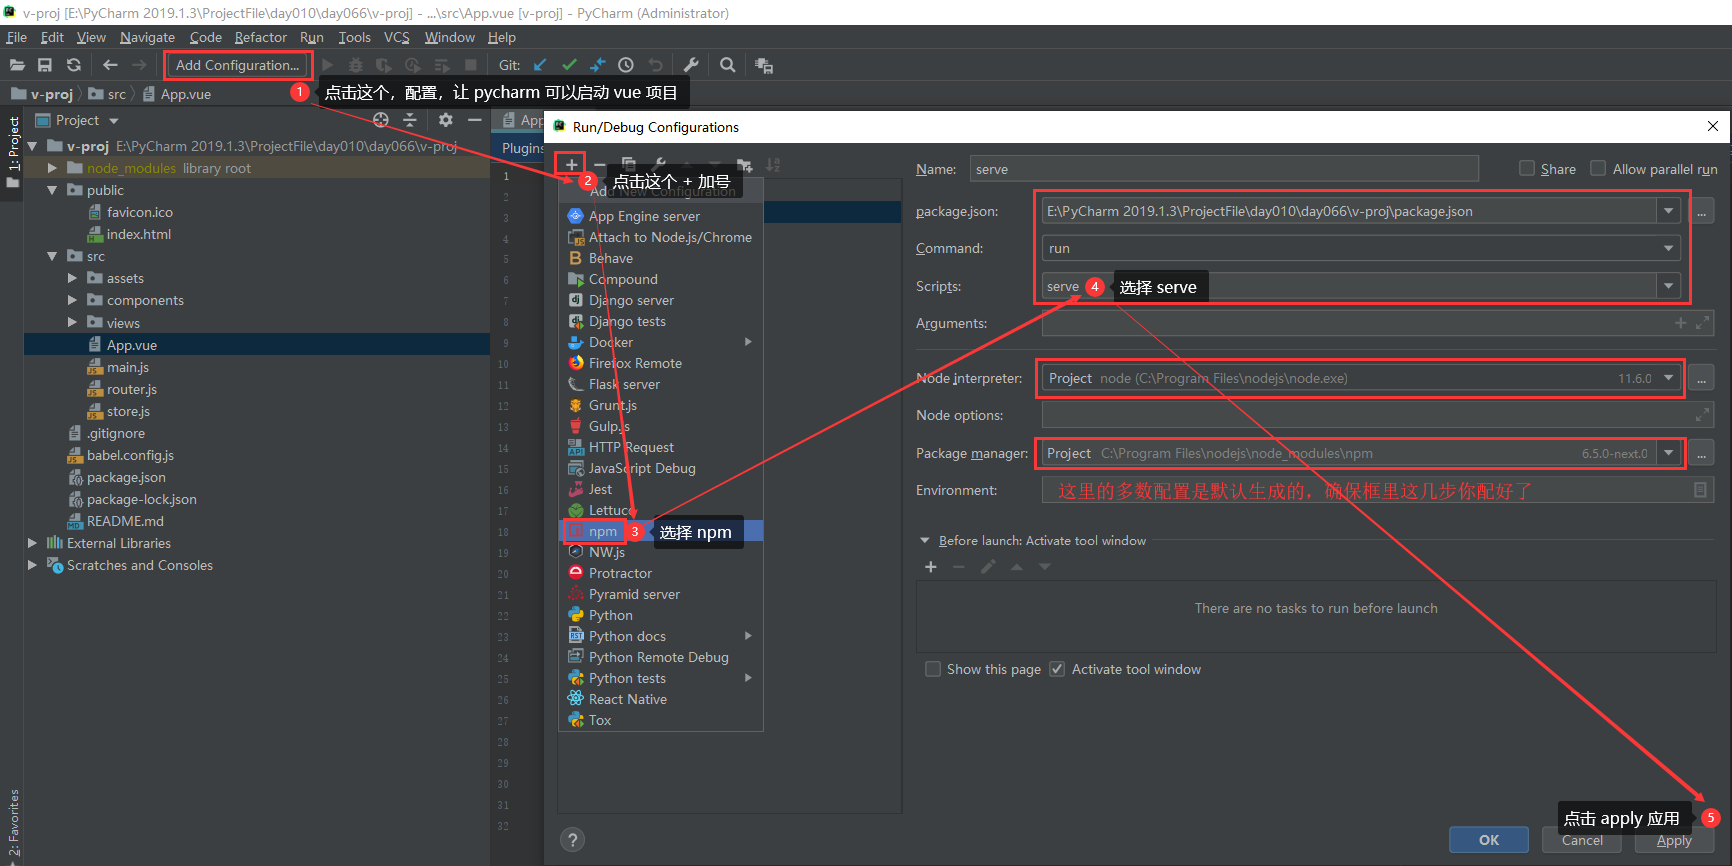Image resolution: width=1732 pixels, height=866 pixels.
Task: Open the Scripts dropdown arrow
Action: coord(1668,286)
